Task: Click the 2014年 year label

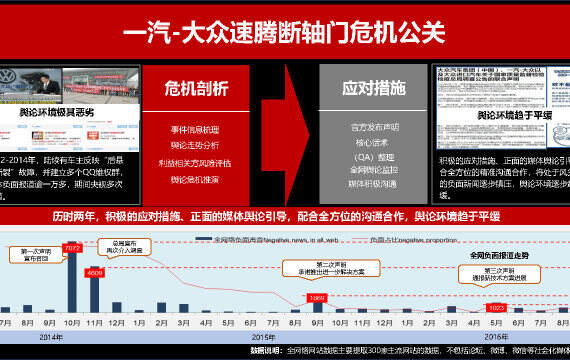Action: pyautogui.click(x=51, y=337)
